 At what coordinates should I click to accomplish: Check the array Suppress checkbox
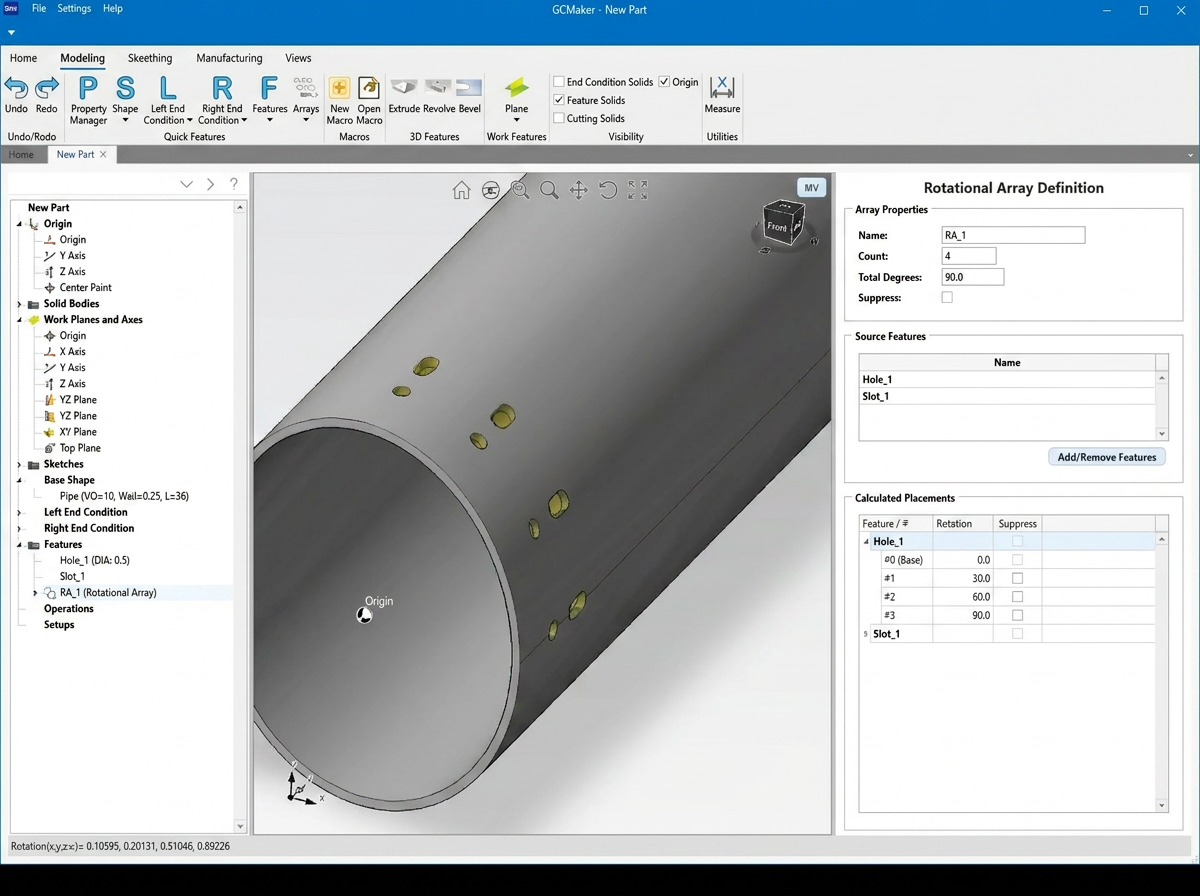(x=947, y=297)
